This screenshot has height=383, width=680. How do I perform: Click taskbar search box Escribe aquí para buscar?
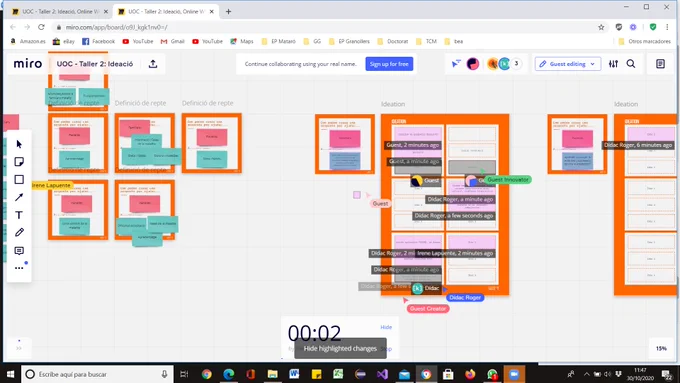(97, 374)
